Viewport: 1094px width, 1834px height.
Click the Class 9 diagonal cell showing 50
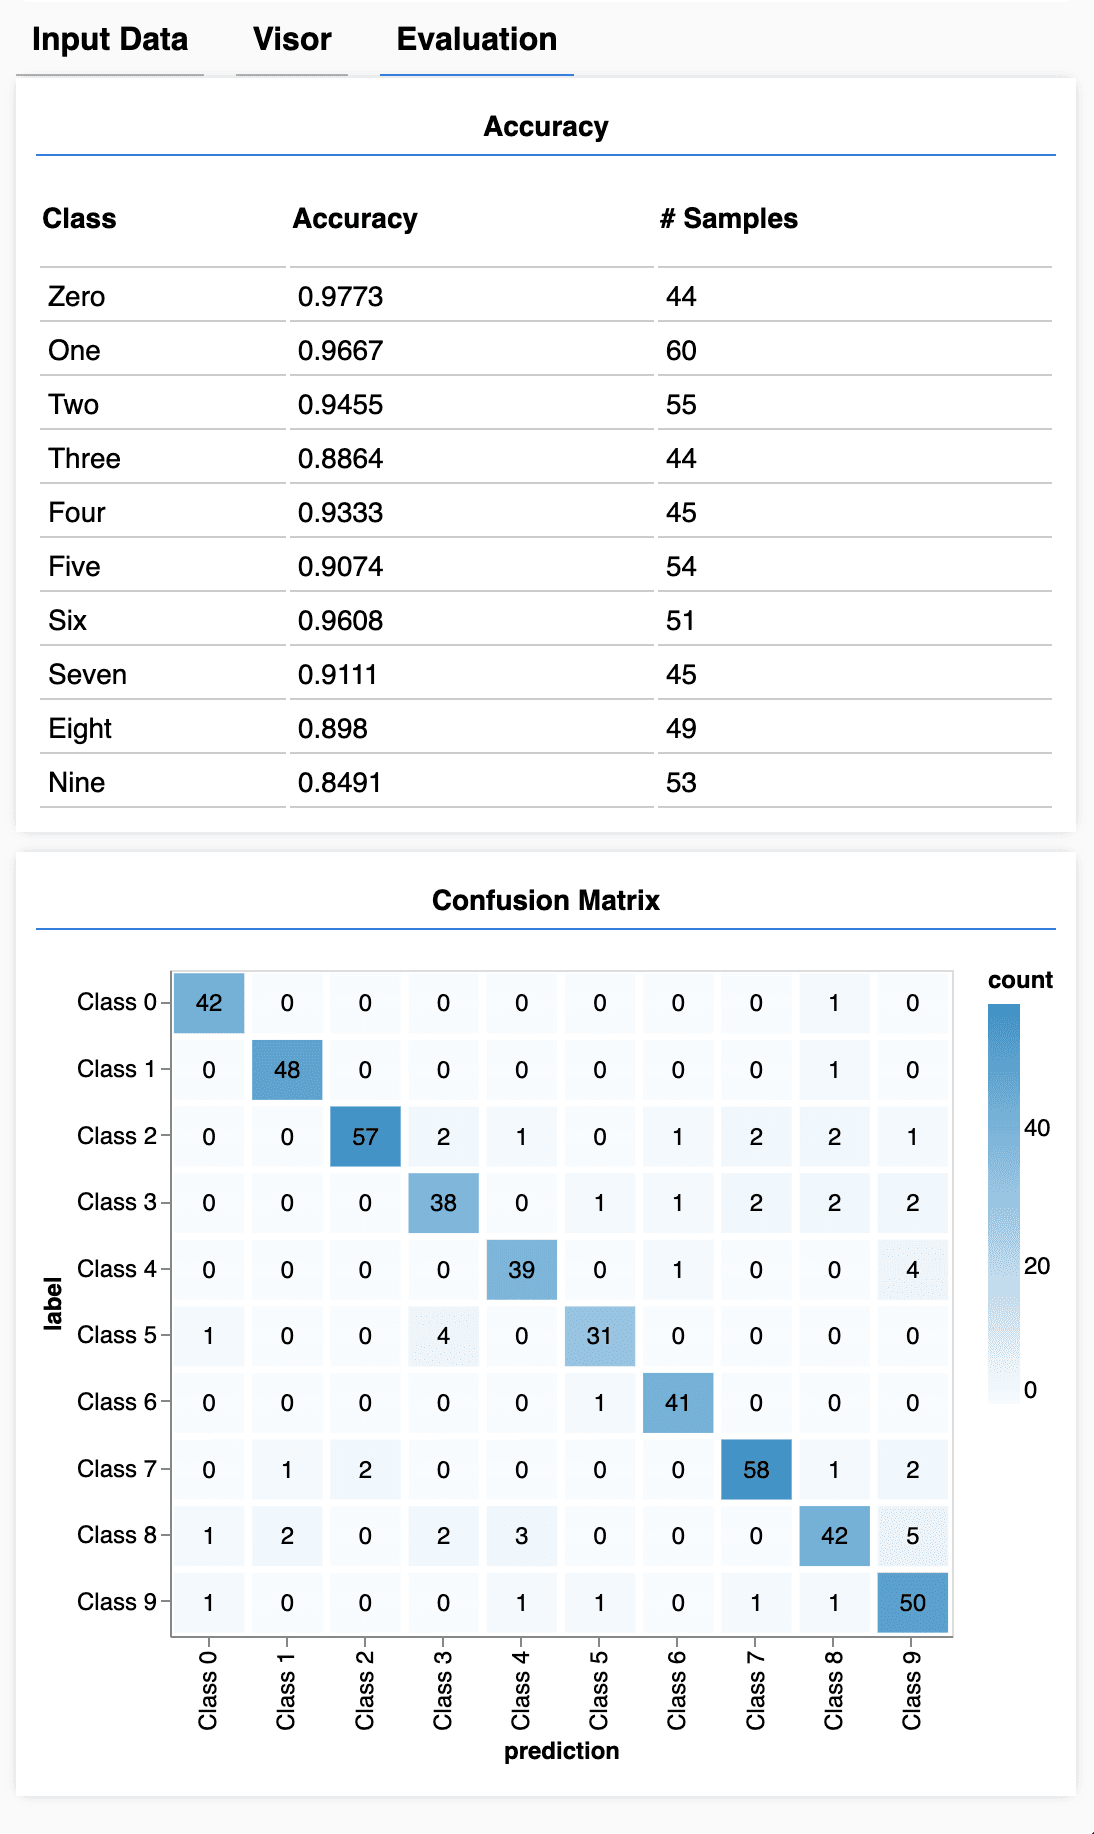912,1602
